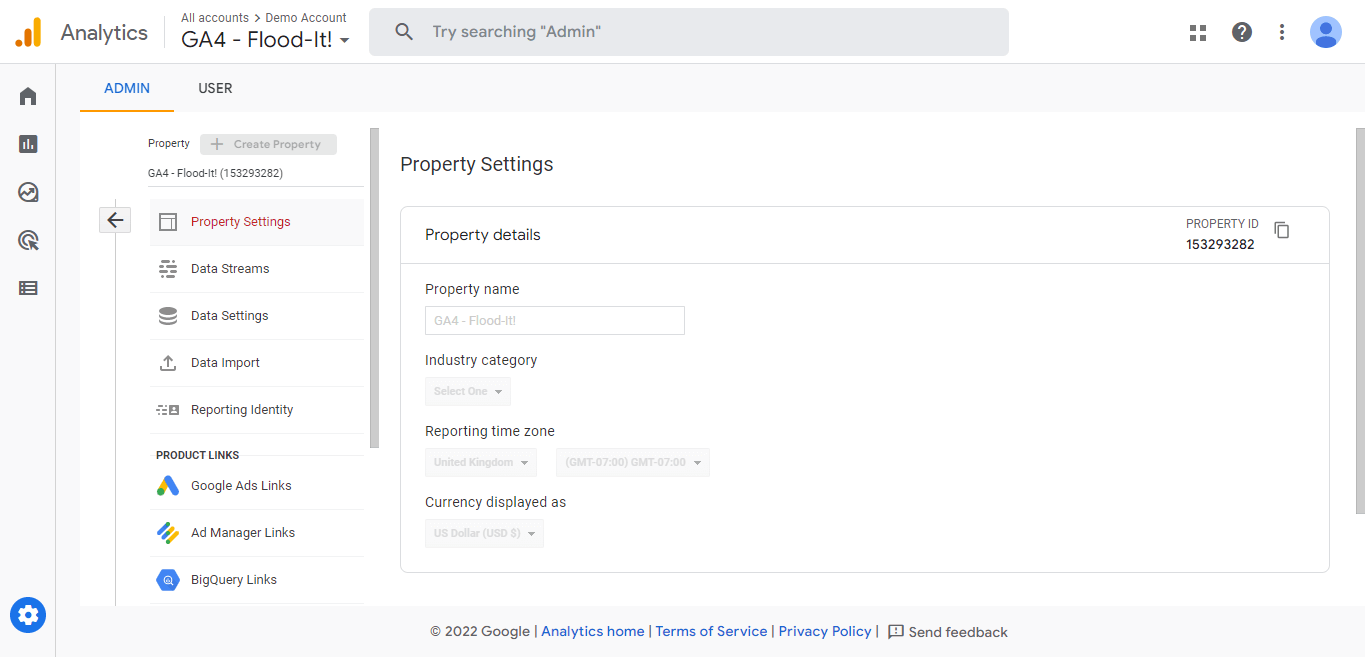Open the Explore icon in sidebar
Image resolution: width=1365 pixels, height=657 pixels.
coord(28,192)
